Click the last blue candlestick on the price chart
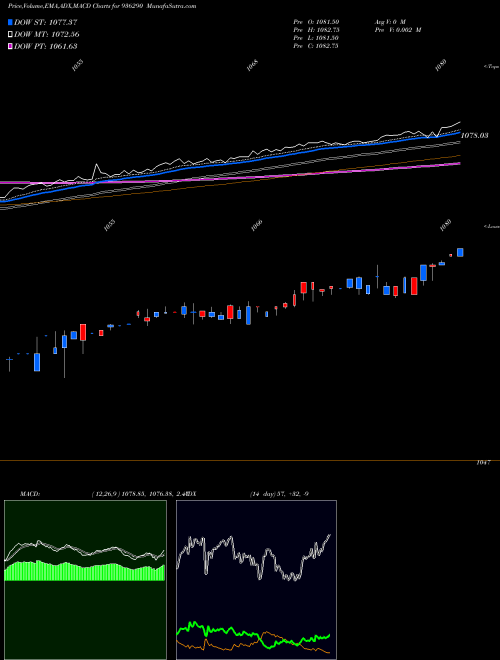 coord(460,252)
